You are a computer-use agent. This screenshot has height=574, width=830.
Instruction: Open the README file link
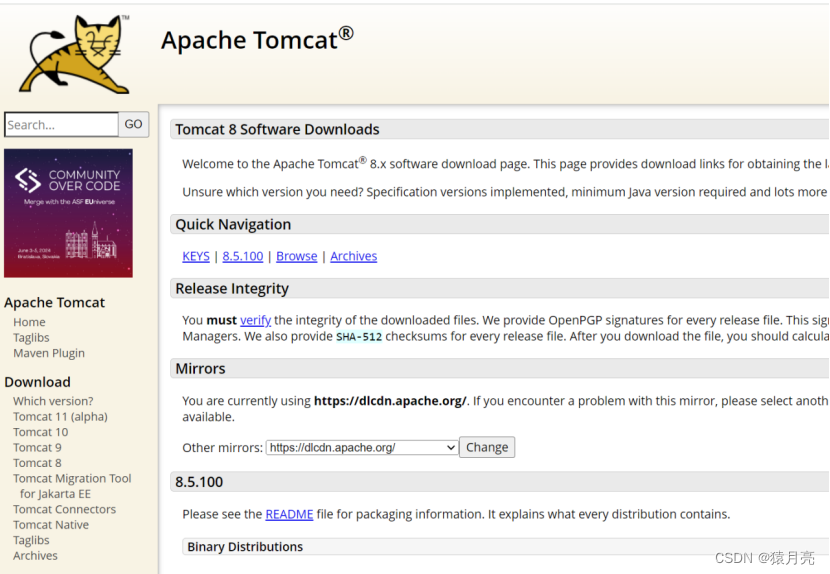pyautogui.click(x=289, y=514)
